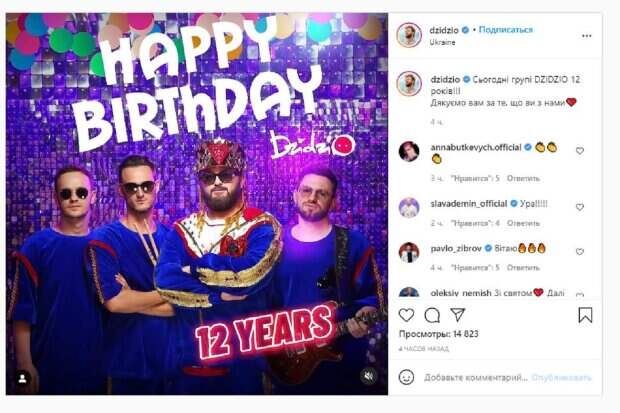
Task: Focus the Добавьте комментарий input field
Action: [473, 378]
